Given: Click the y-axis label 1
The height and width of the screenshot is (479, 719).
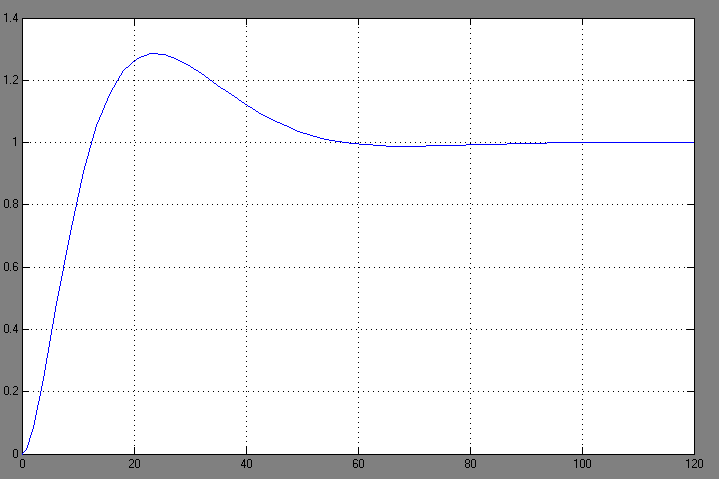Looking at the screenshot, I should (x=15, y=142).
